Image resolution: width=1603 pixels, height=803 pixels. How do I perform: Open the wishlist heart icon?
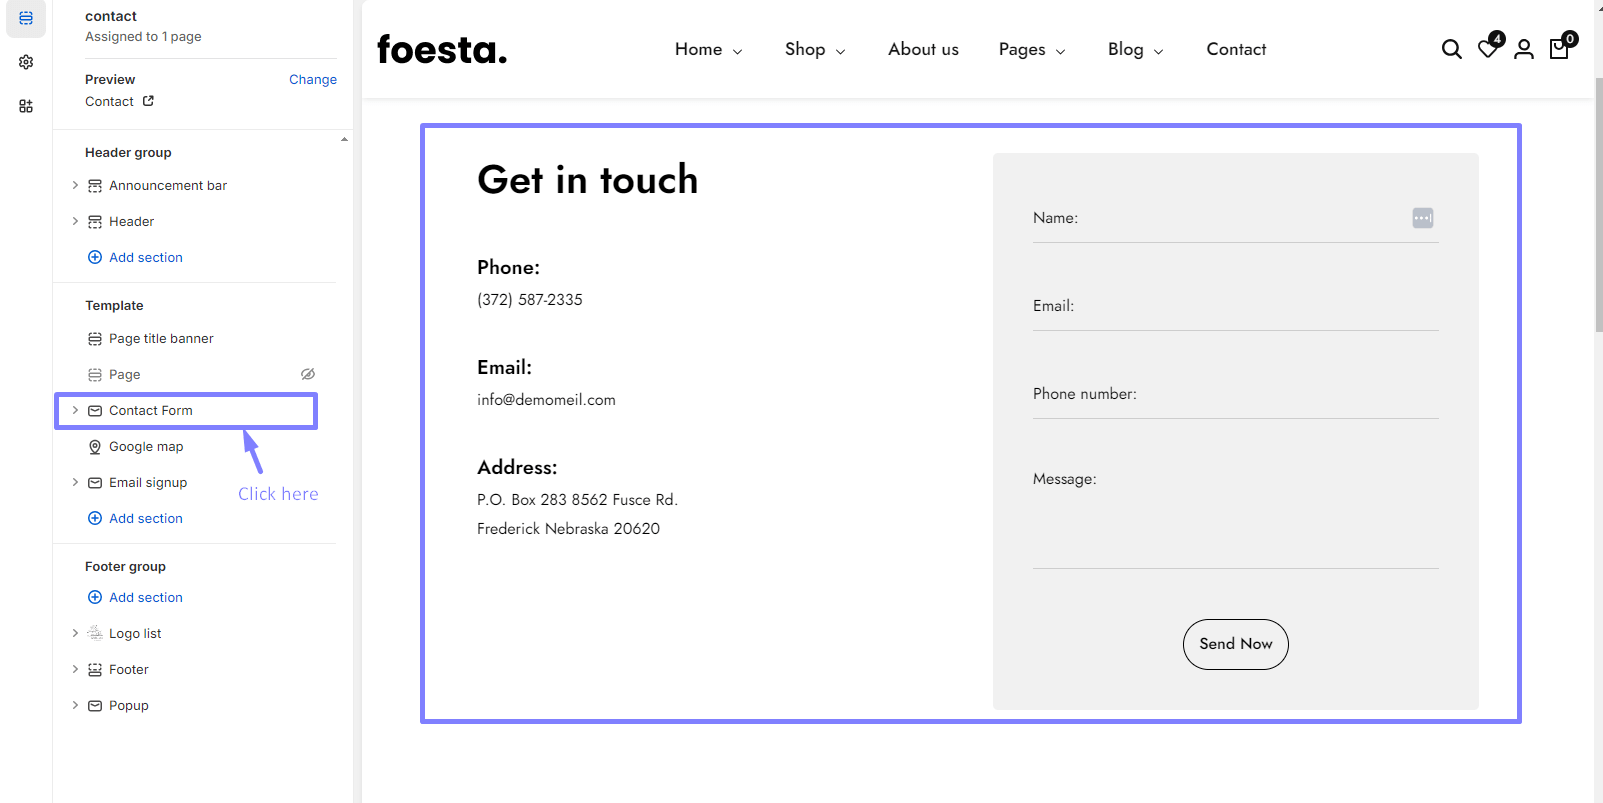point(1488,49)
